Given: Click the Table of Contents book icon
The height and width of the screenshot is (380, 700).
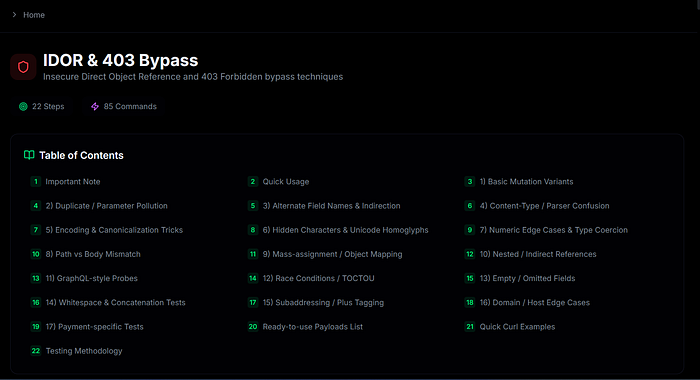Looking at the screenshot, I should [29, 155].
